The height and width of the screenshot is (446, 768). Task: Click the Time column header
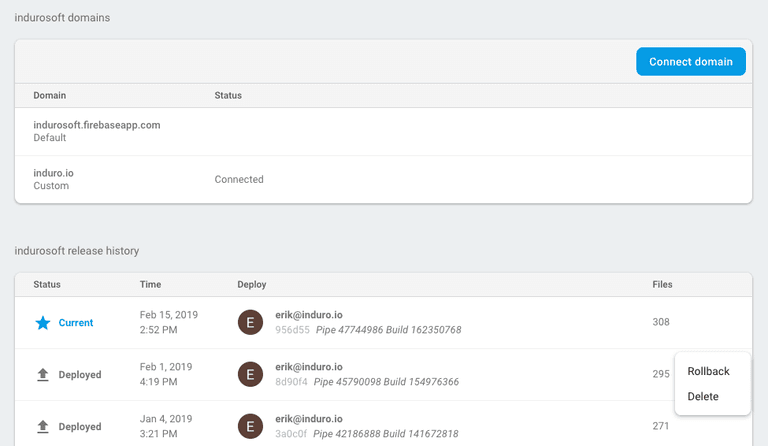[x=150, y=284]
